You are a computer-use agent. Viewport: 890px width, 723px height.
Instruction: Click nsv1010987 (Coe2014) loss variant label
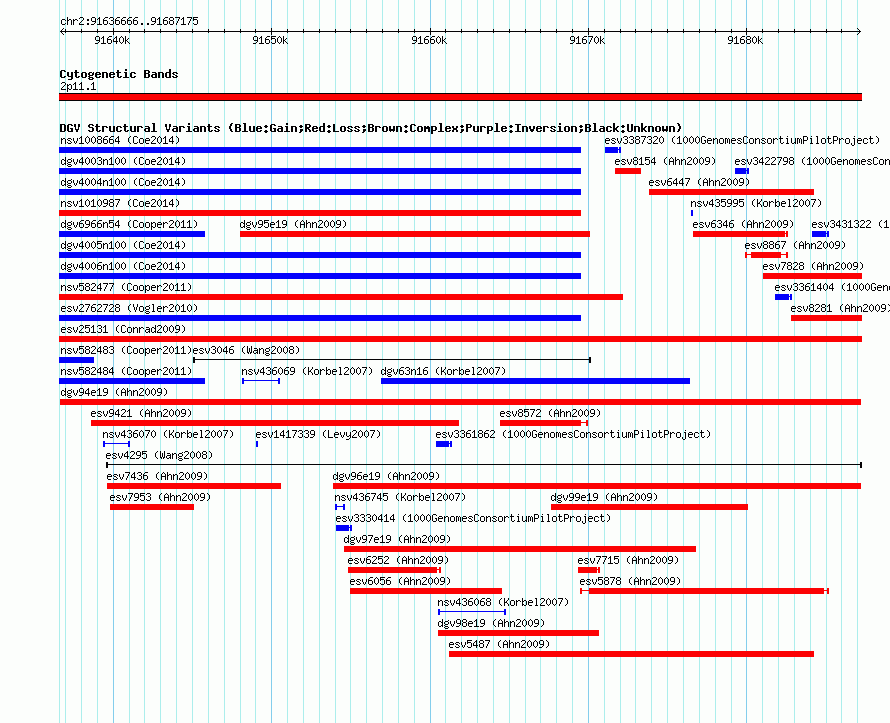120,203
